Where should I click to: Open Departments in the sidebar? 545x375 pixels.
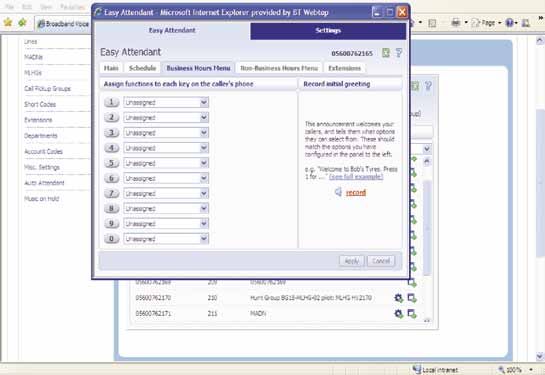(x=41, y=136)
